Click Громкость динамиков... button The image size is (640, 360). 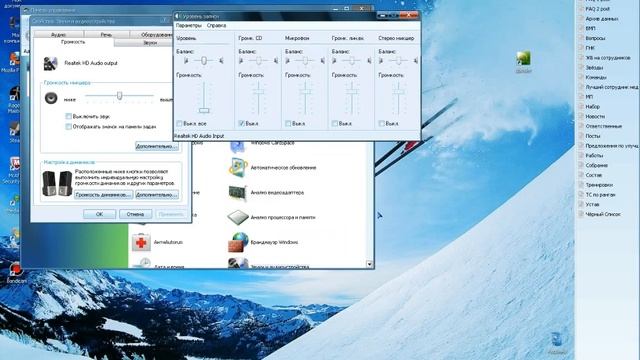click(x=103, y=195)
